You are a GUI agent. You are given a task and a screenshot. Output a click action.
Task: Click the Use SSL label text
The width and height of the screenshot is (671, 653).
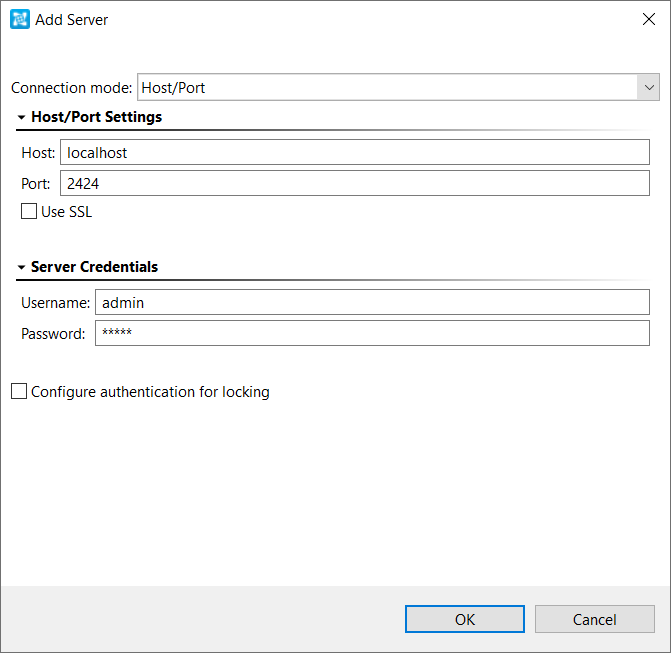coord(66,212)
